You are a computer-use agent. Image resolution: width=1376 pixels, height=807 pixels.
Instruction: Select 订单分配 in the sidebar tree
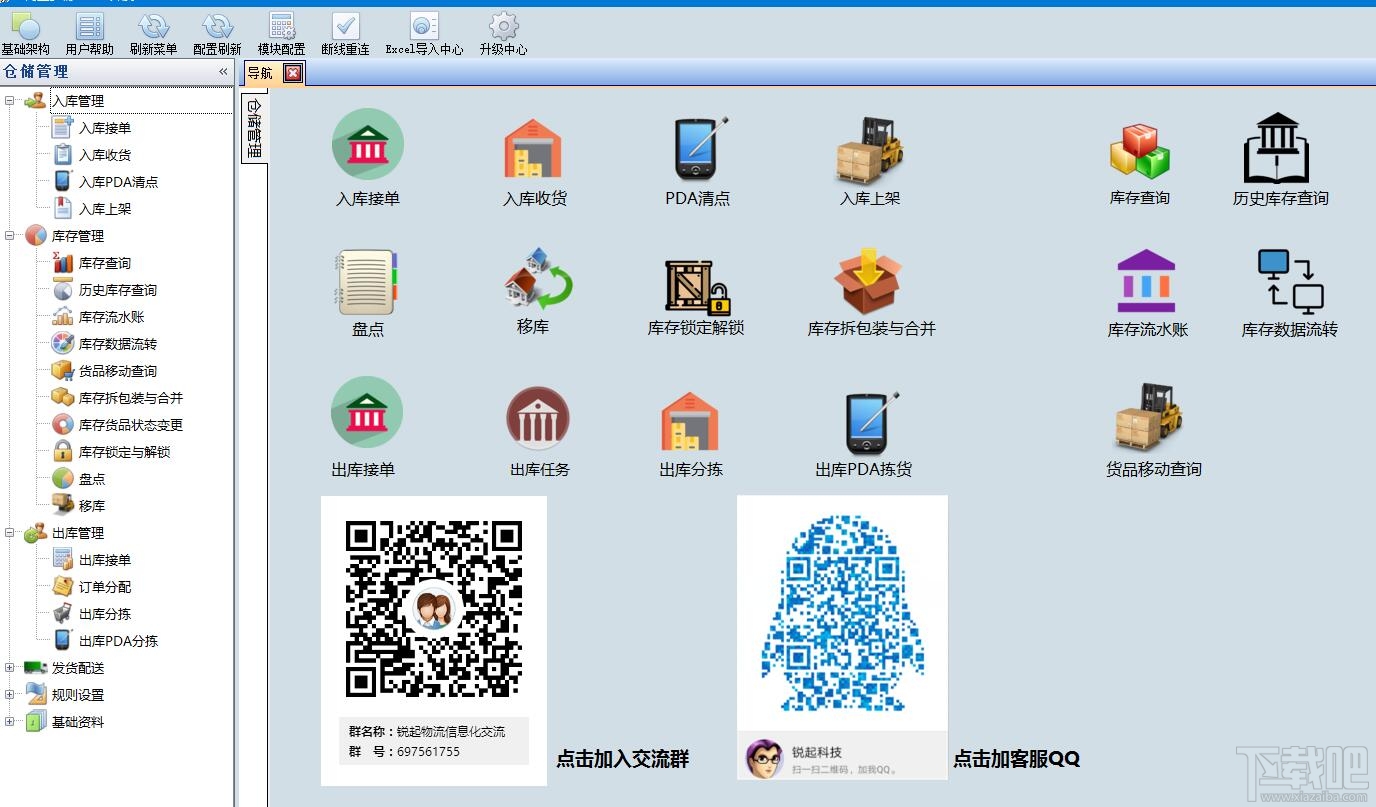[x=105, y=587]
